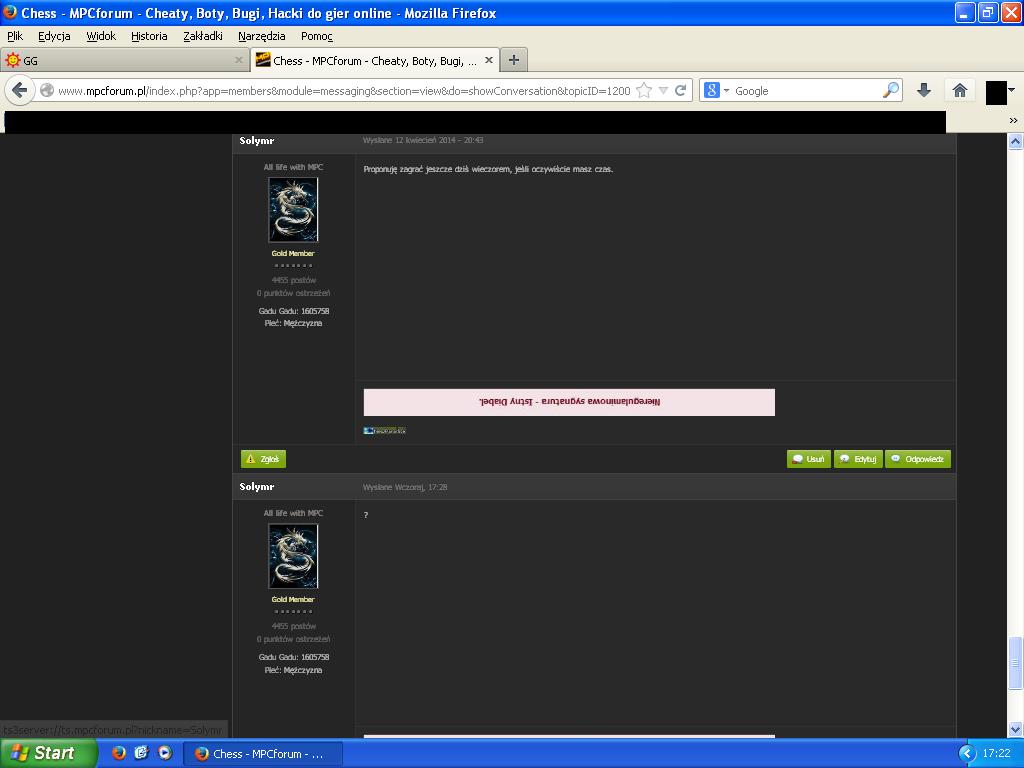The height and width of the screenshot is (768, 1024).
Task: Click 'Gadu Gadu: 1605758' in first message
Action: pos(294,312)
